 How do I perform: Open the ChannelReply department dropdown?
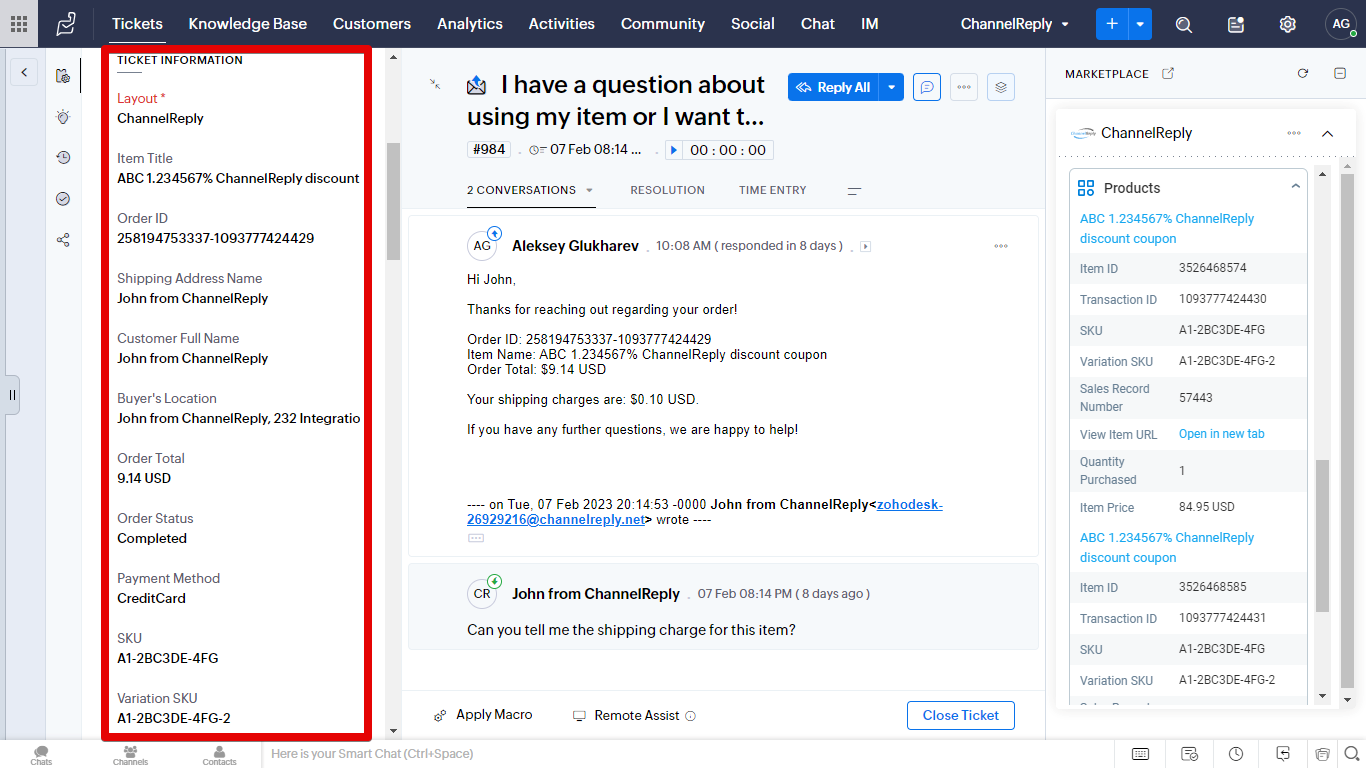(1015, 24)
